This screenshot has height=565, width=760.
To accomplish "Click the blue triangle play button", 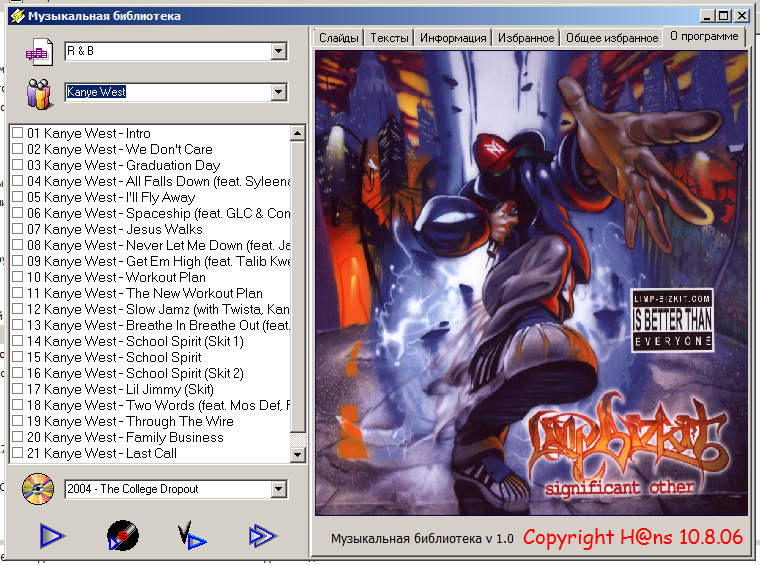I will pyautogui.click(x=52, y=536).
